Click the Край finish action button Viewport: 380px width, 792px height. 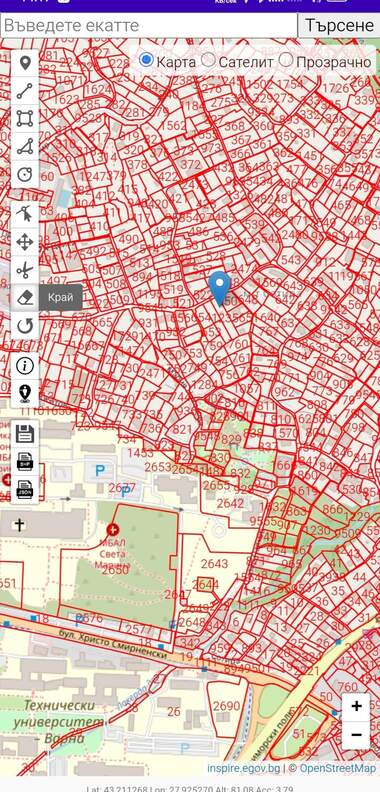(61, 298)
